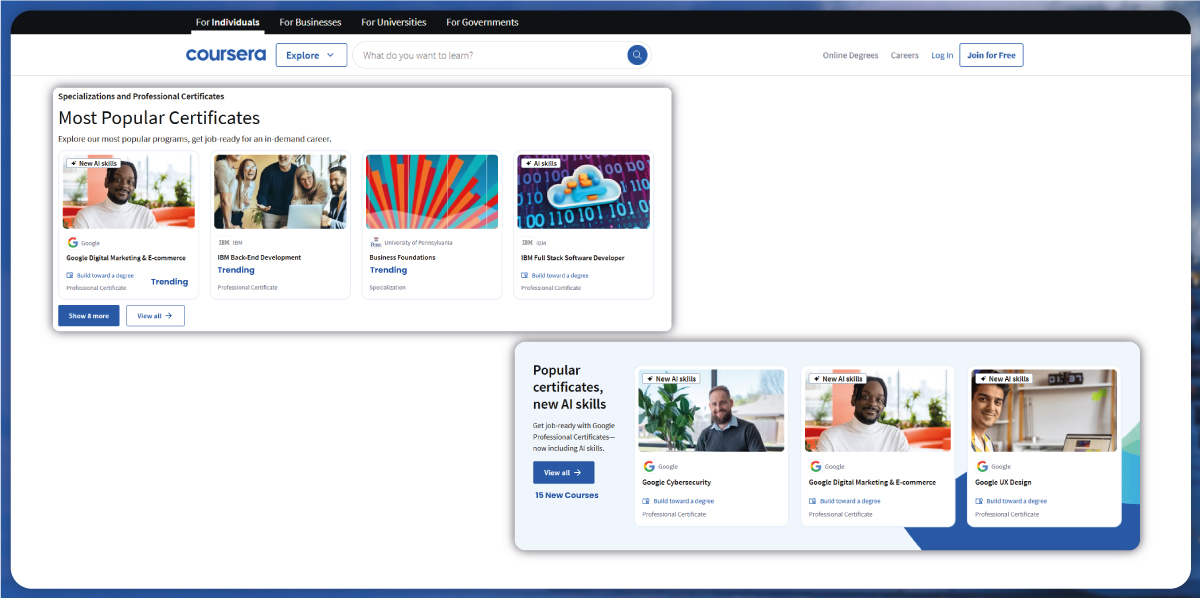Open the Business Foundations title

coord(402,257)
